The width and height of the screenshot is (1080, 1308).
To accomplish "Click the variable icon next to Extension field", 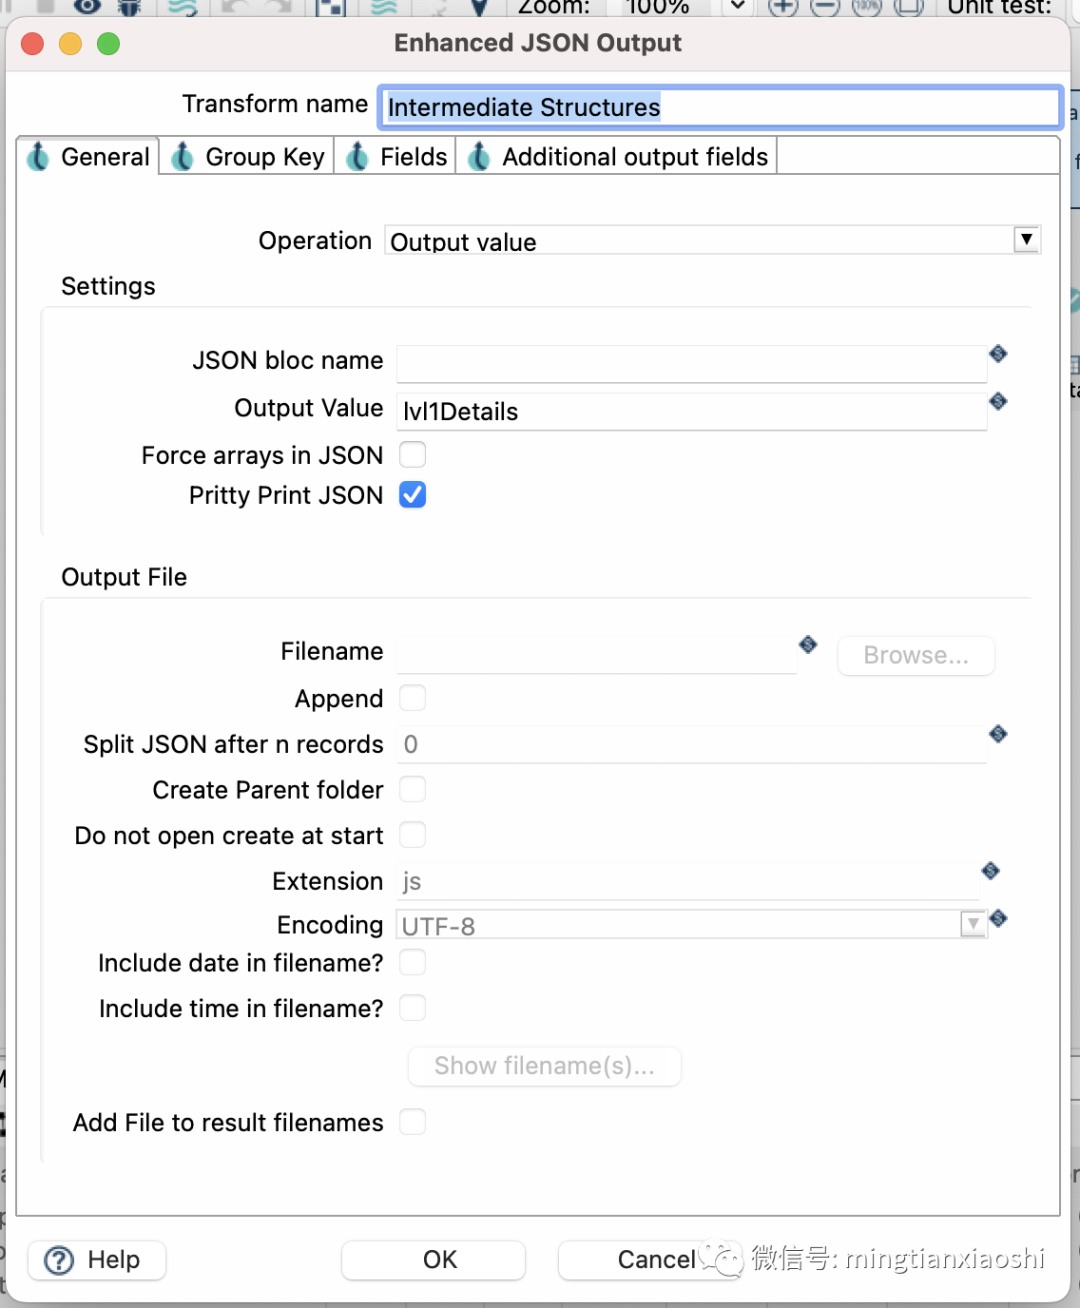I will [990, 870].
